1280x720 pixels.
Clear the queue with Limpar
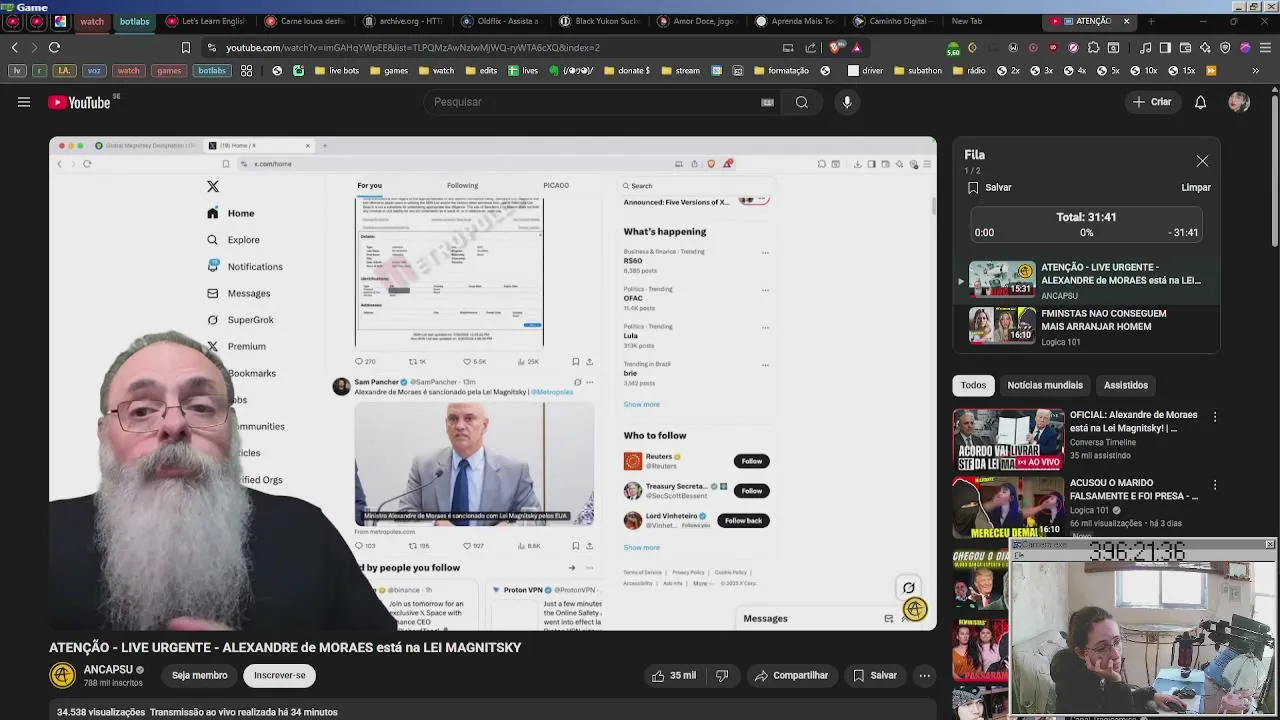[x=1196, y=187]
